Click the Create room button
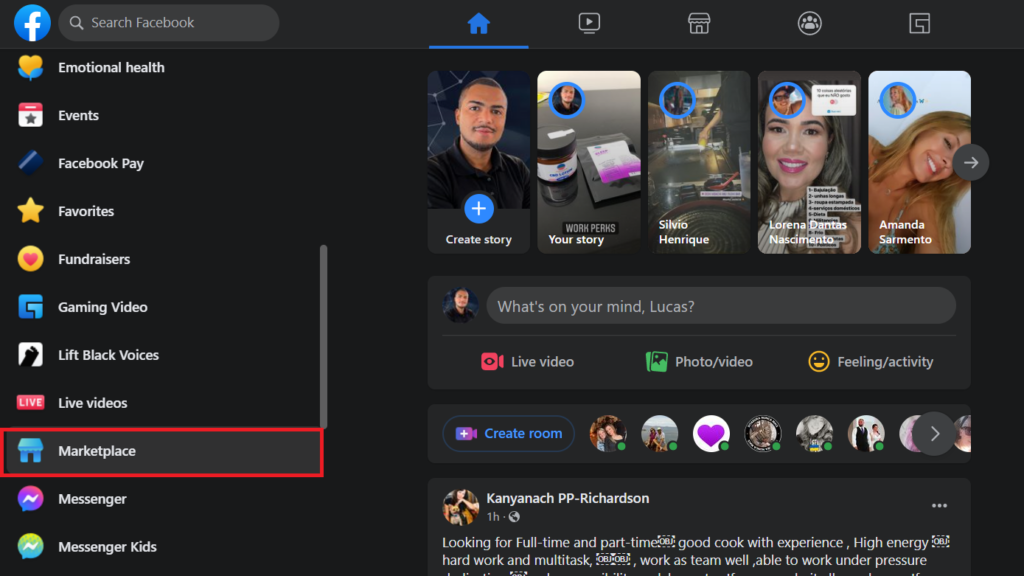This screenshot has width=1024, height=576. pyautogui.click(x=509, y=434)
